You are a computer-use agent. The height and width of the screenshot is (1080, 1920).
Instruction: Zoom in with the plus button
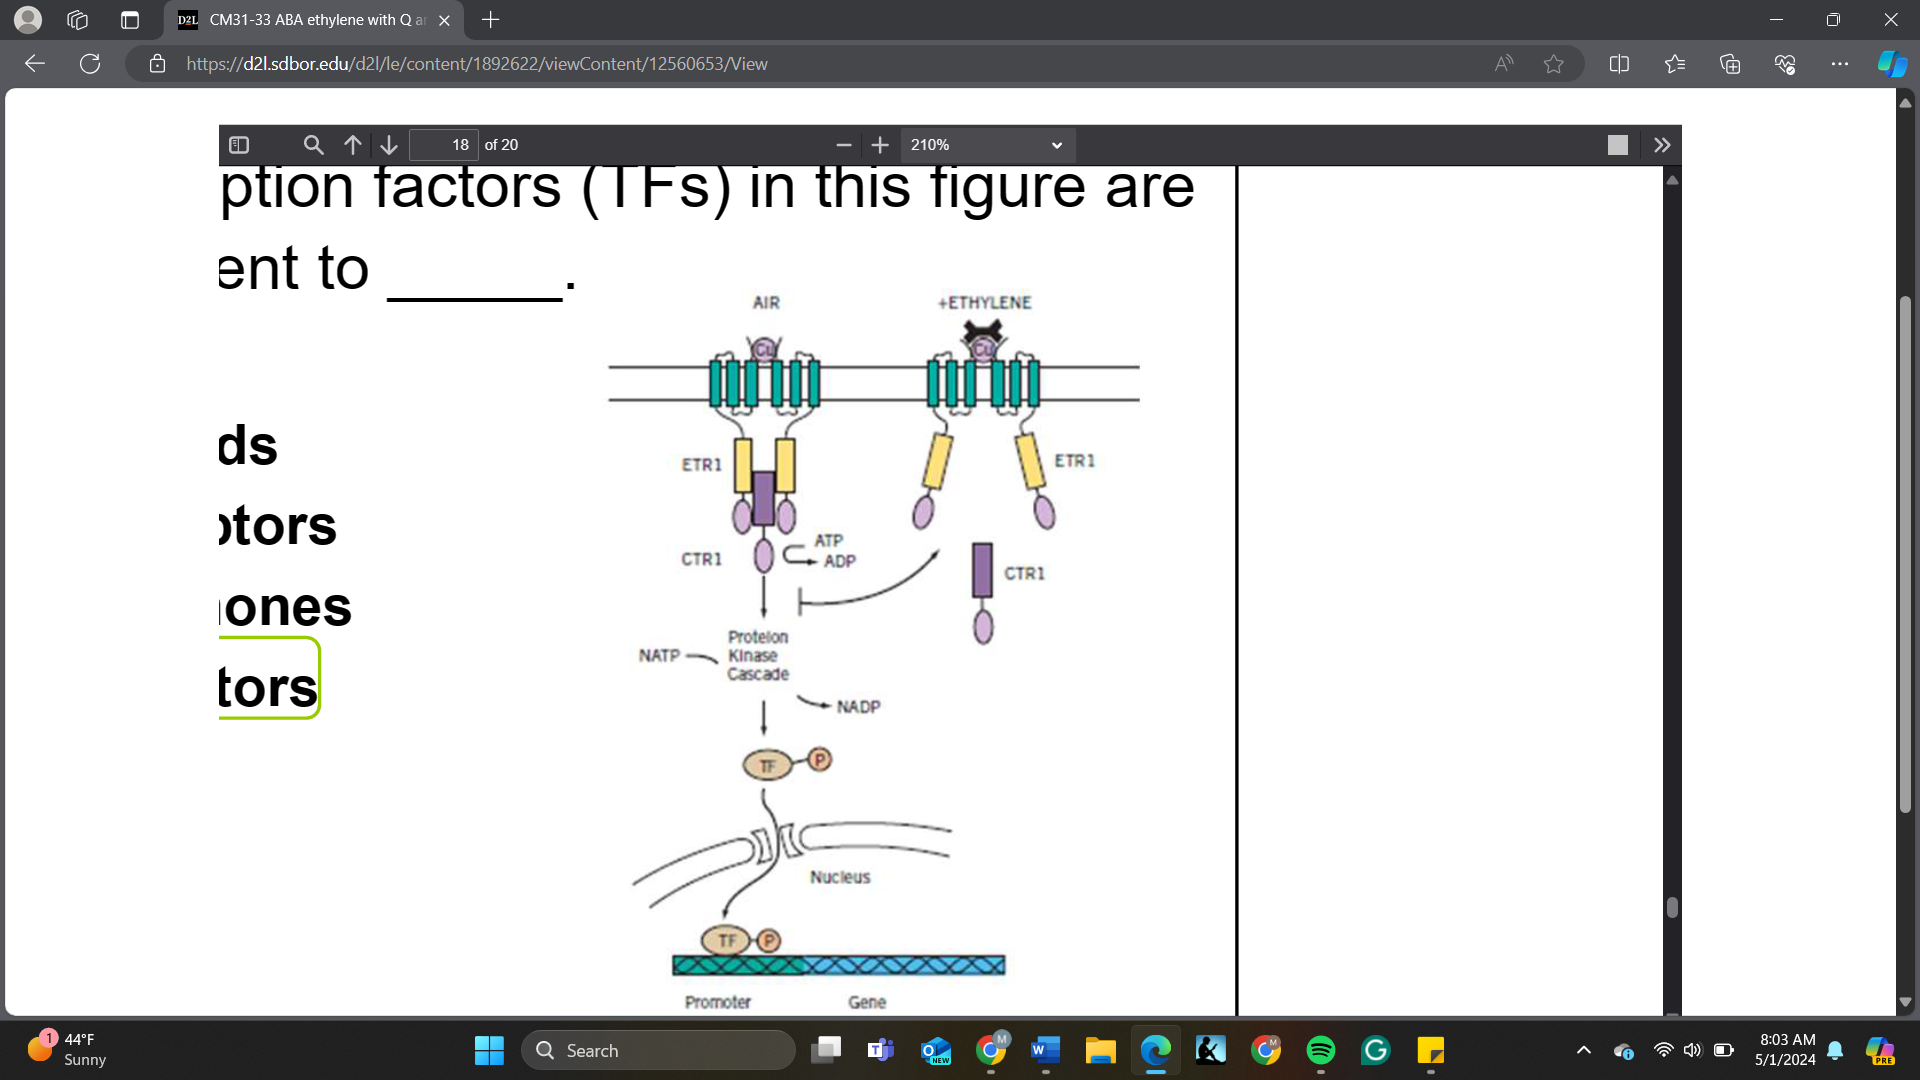coord(880,145)
